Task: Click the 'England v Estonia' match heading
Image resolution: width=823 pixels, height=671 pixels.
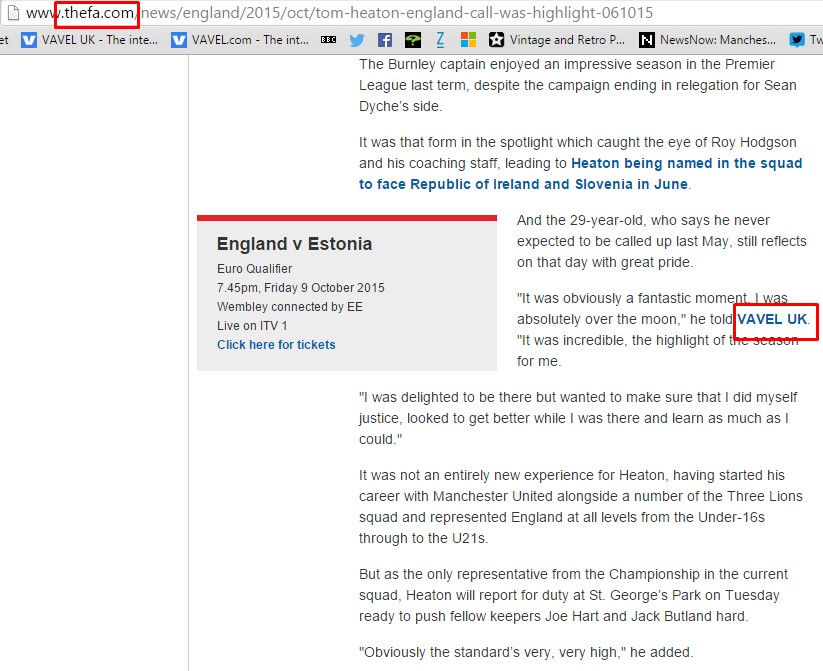Action: click(x=294, y=244)
